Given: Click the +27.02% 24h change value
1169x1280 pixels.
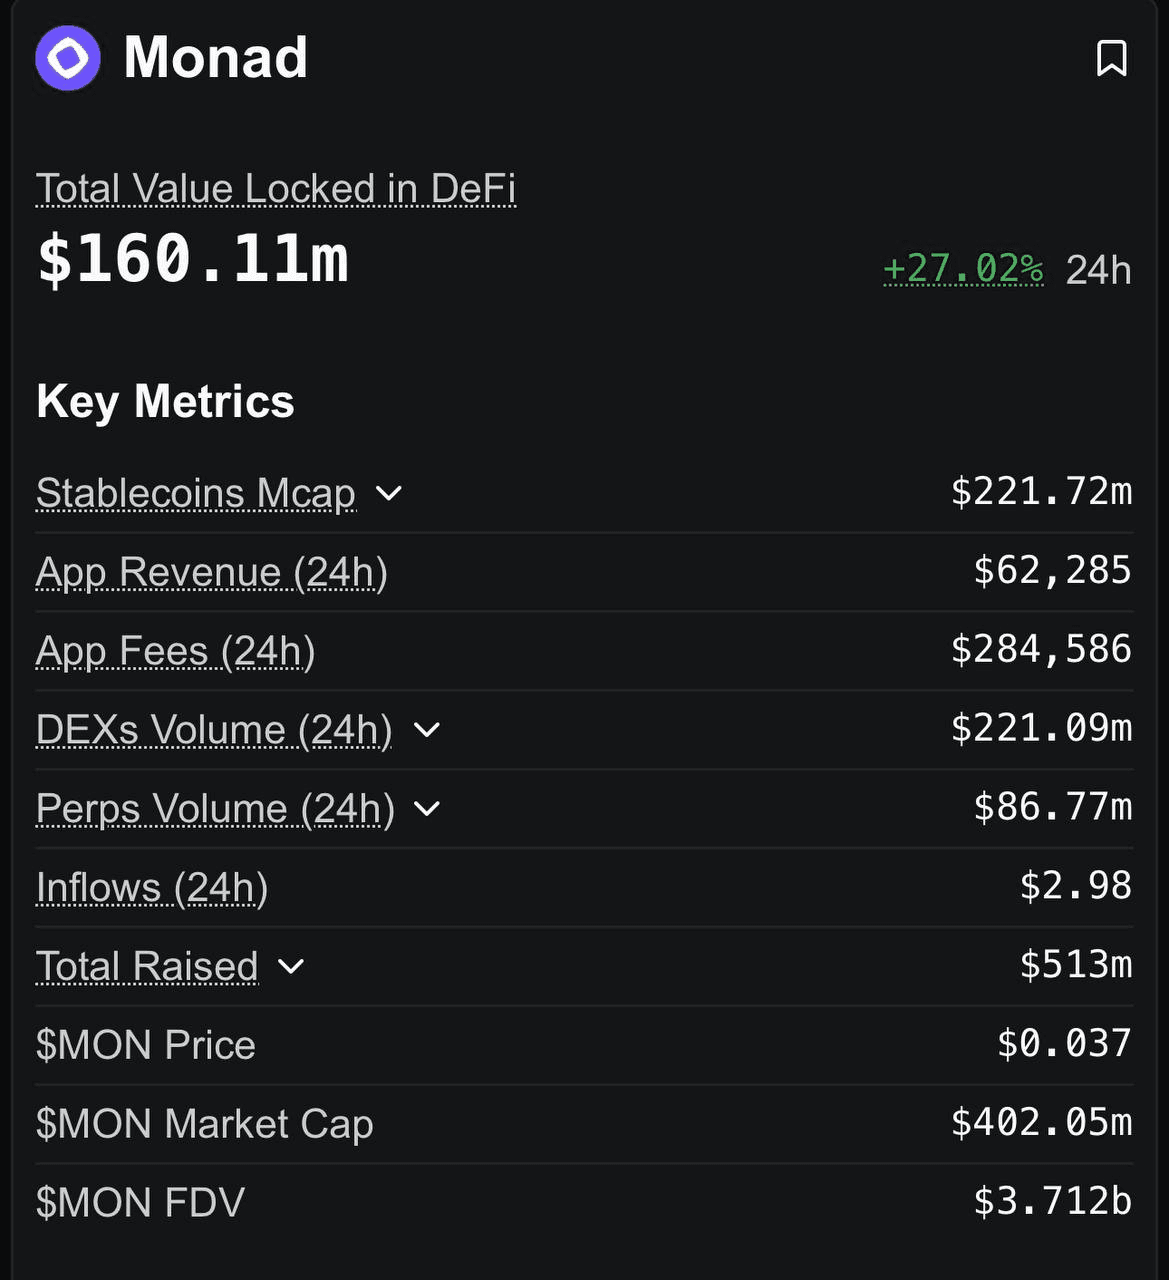Looking at the screenshot, I should pos(963,270).
